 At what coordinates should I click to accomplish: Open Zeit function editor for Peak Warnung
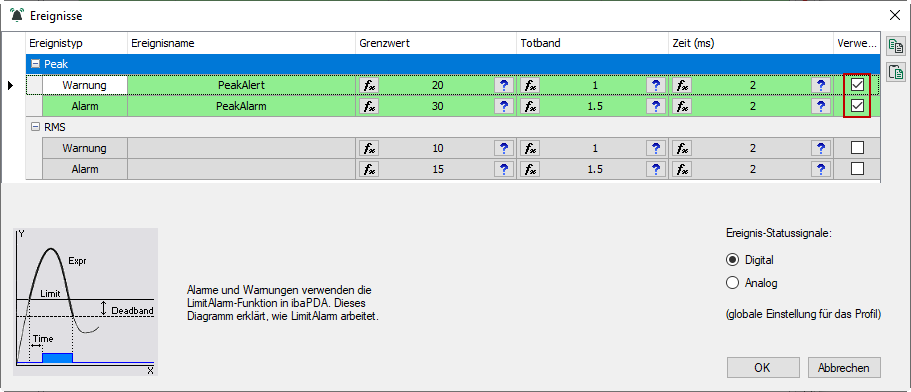coord(682,85)
